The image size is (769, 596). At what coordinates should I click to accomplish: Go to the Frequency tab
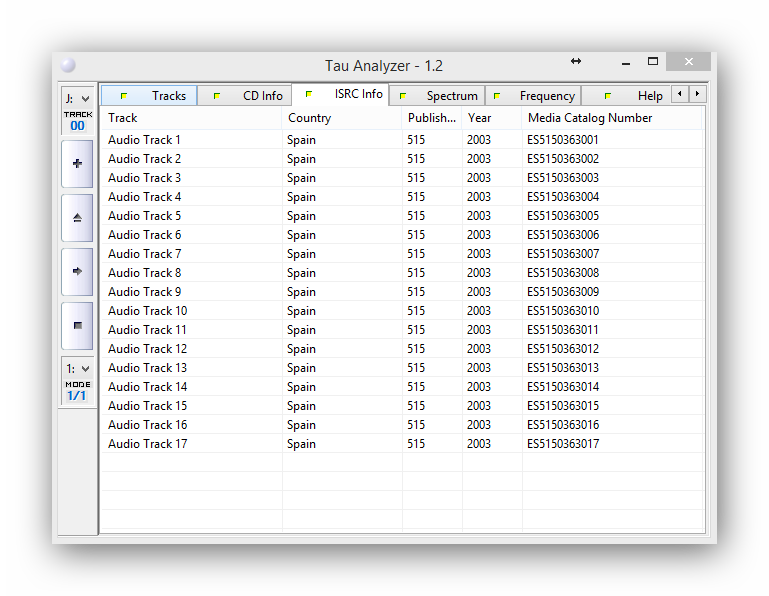[534, 96]
